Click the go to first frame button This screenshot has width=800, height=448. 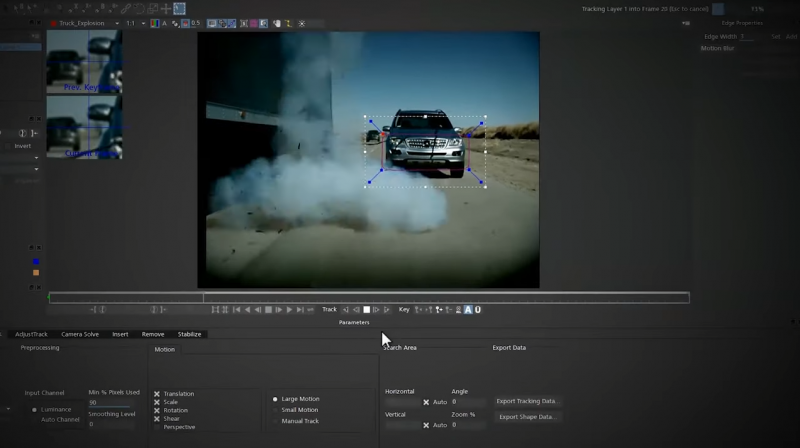pos(236,310)
